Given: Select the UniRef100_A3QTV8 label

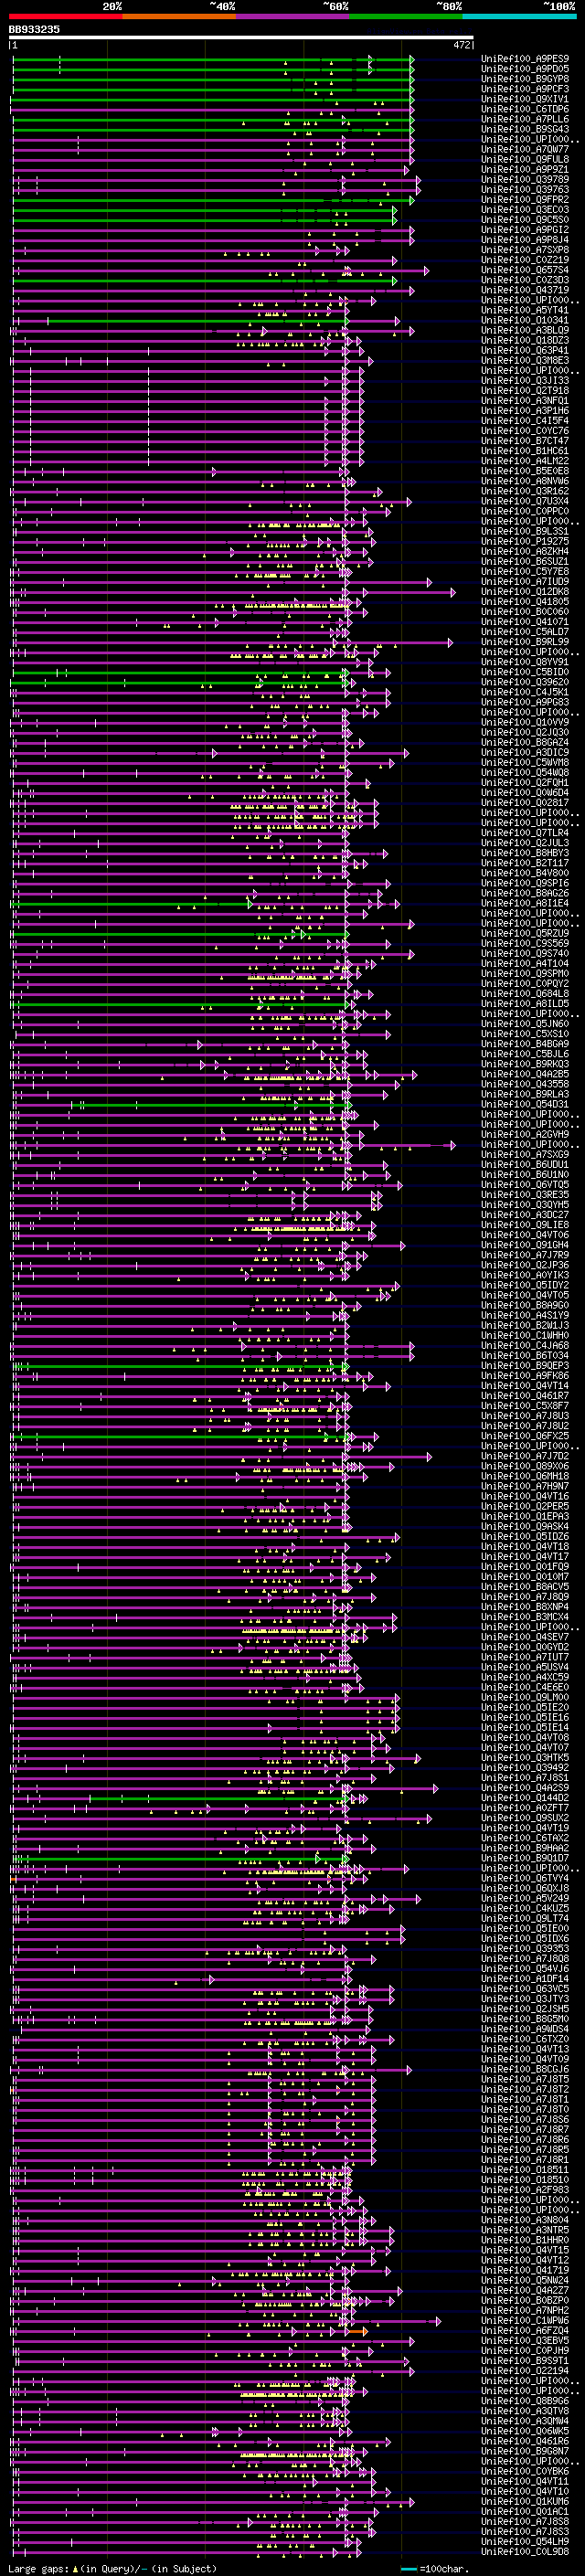Looking at the screenshot, I should click(525, 2411).
